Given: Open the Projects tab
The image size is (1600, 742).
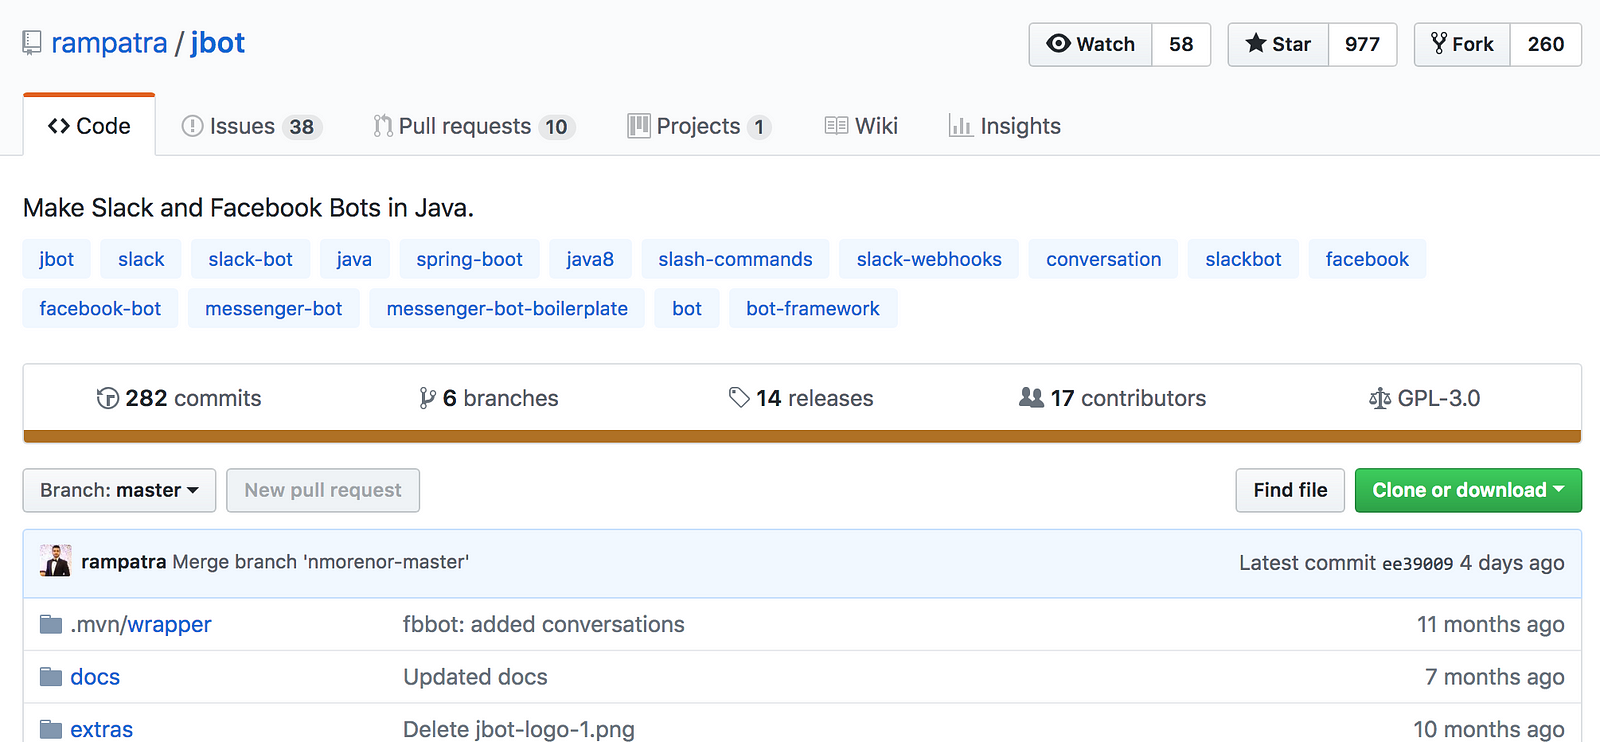Looking at the screenshot, I should pos(700,126).
